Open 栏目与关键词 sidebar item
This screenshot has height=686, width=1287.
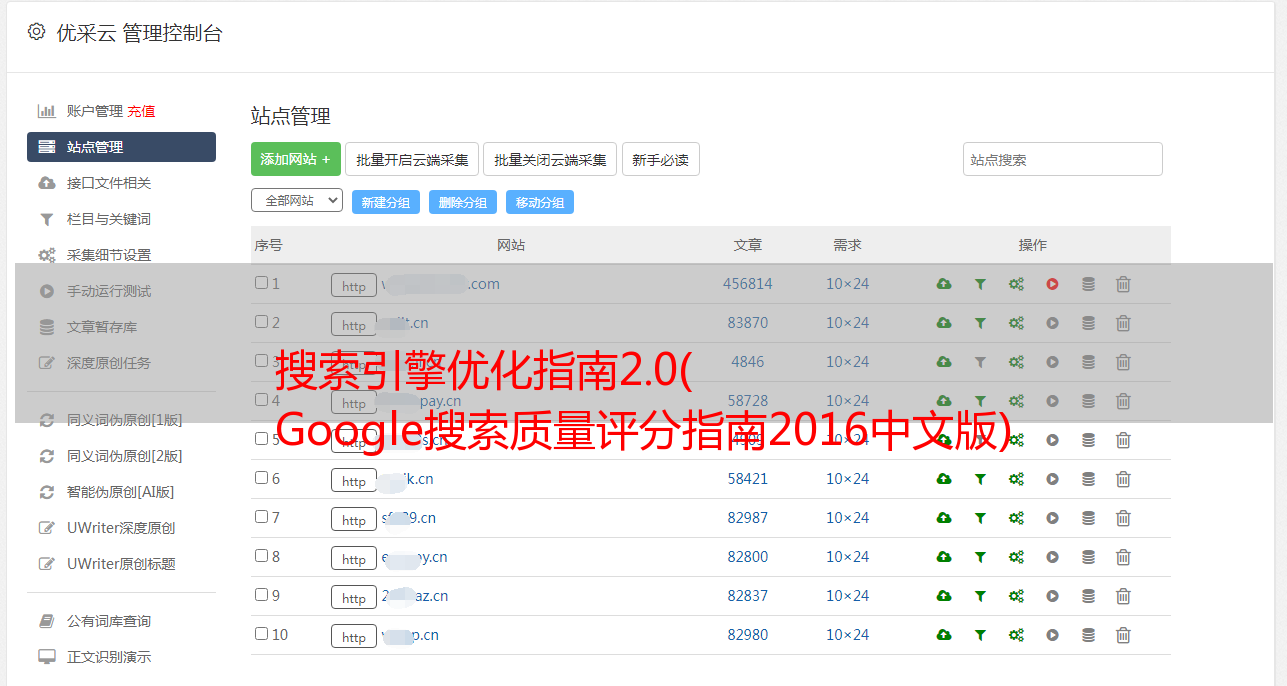click(x=109, y=219)
